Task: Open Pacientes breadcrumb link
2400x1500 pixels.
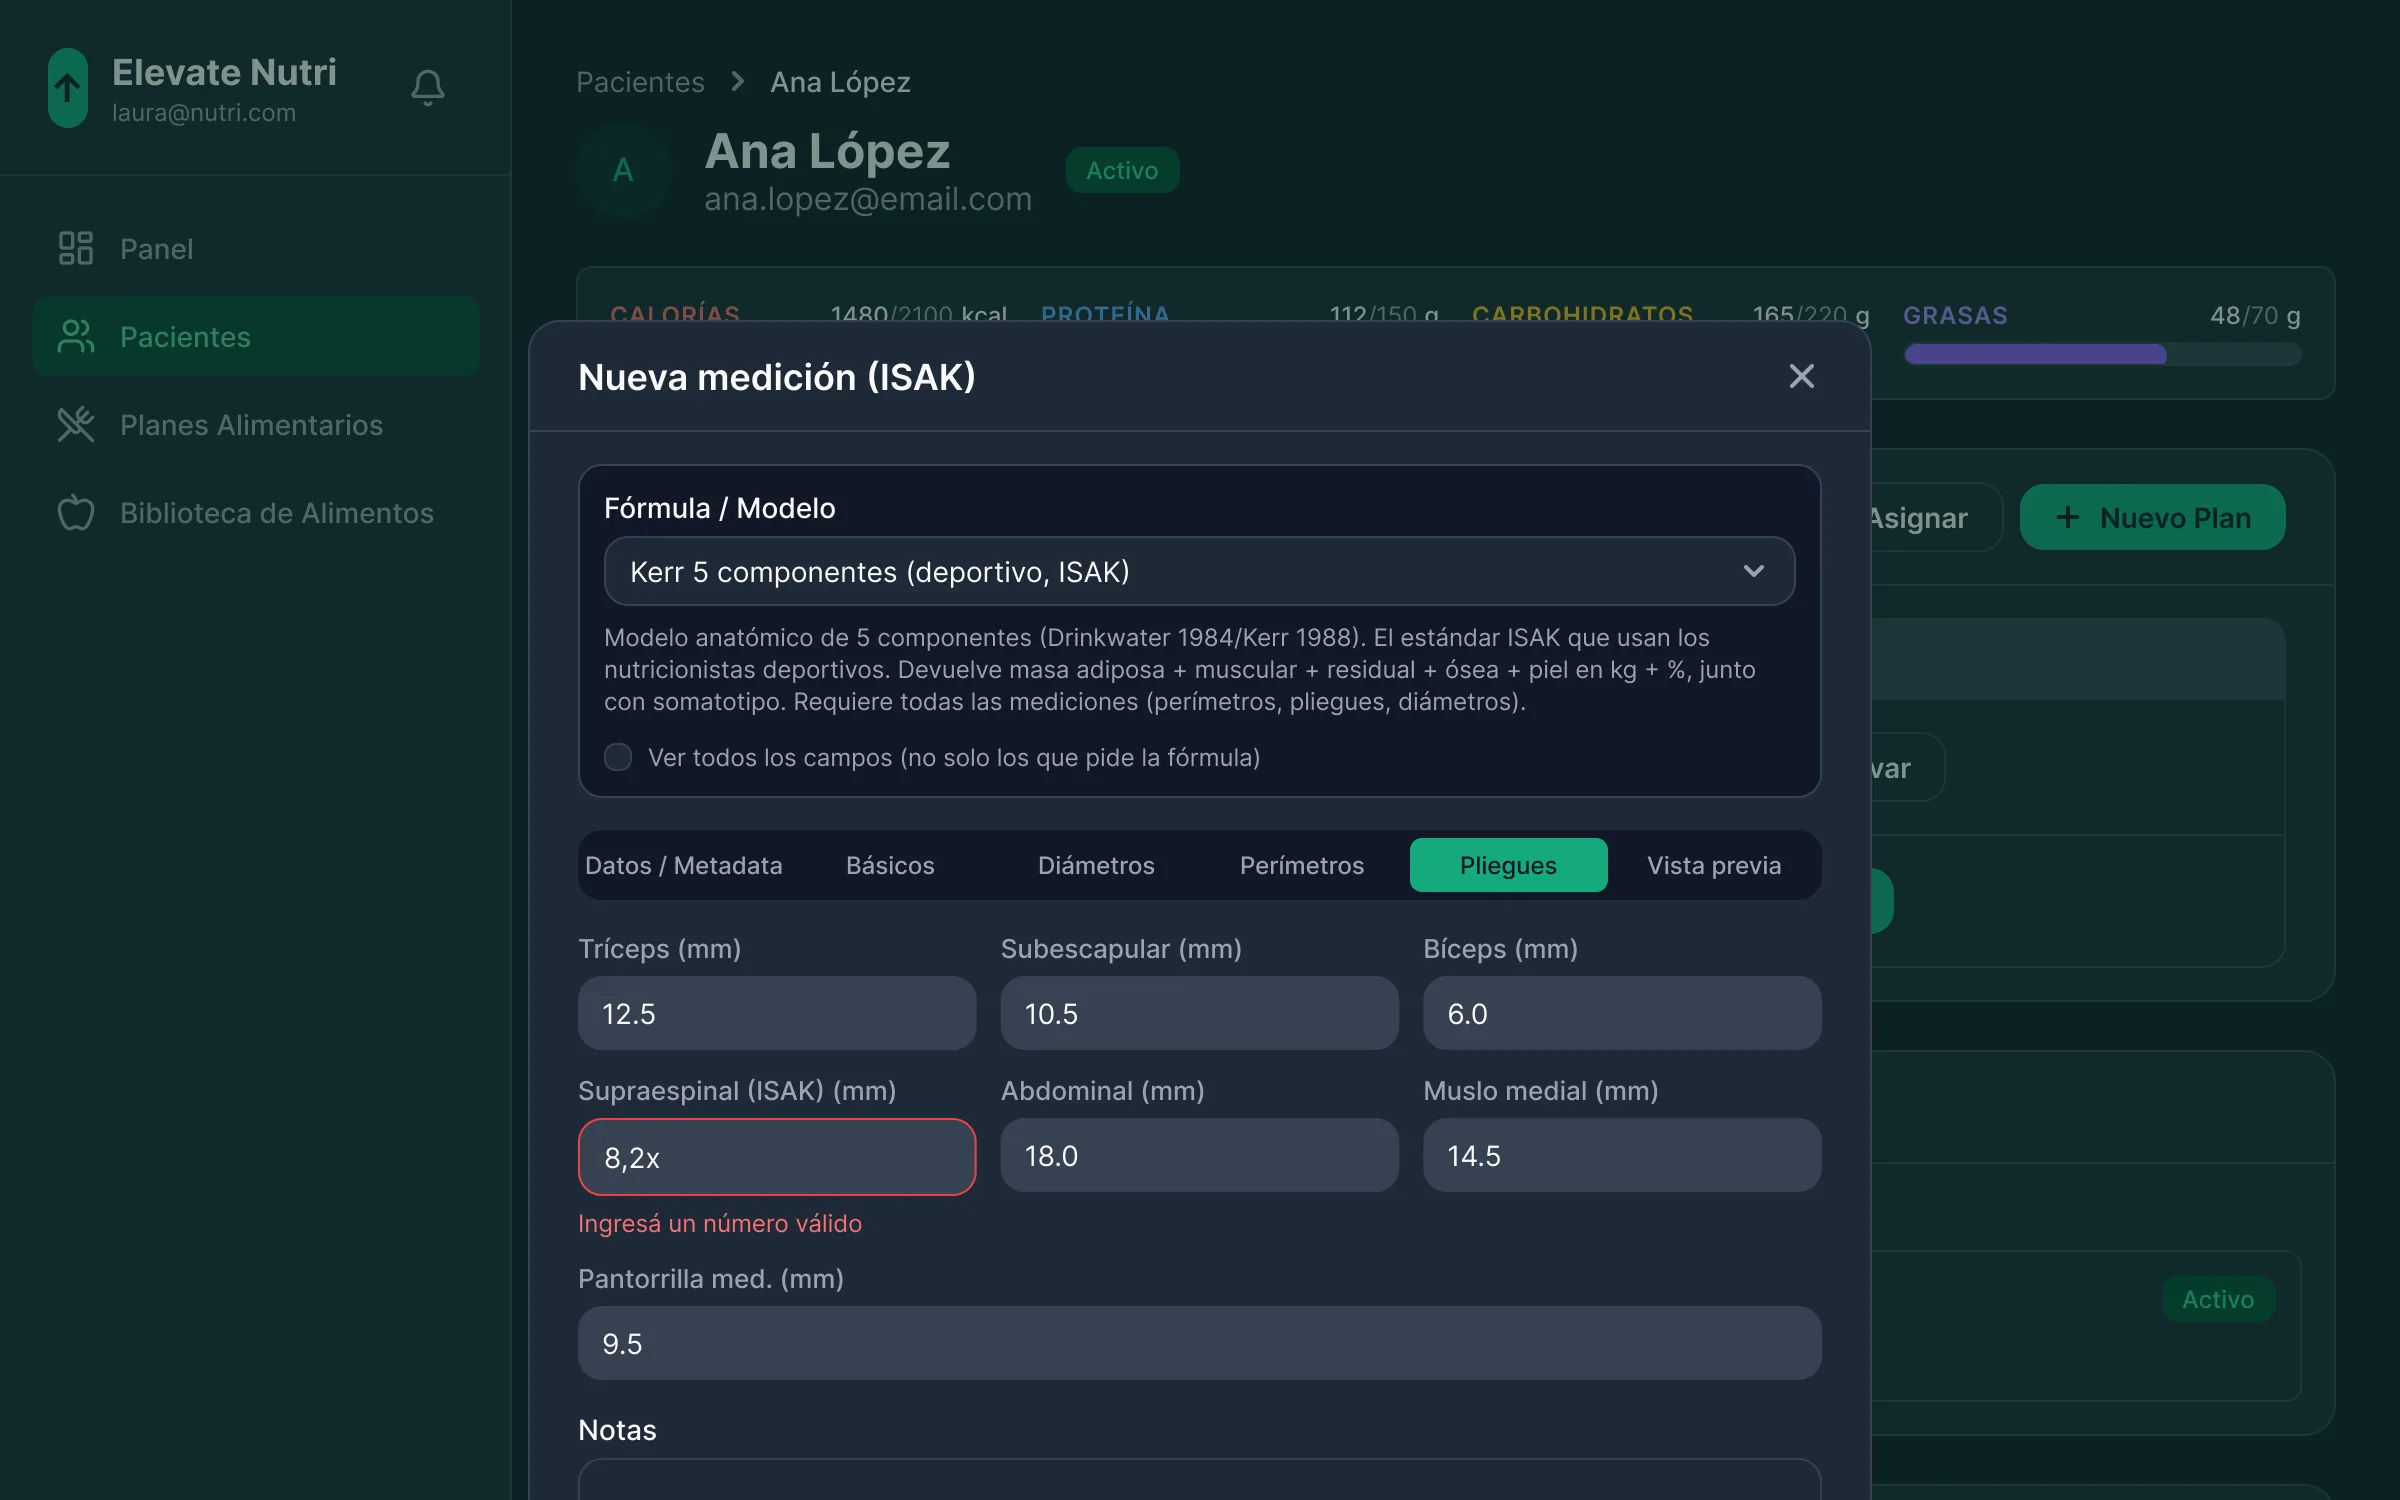Action: (640, 82)
